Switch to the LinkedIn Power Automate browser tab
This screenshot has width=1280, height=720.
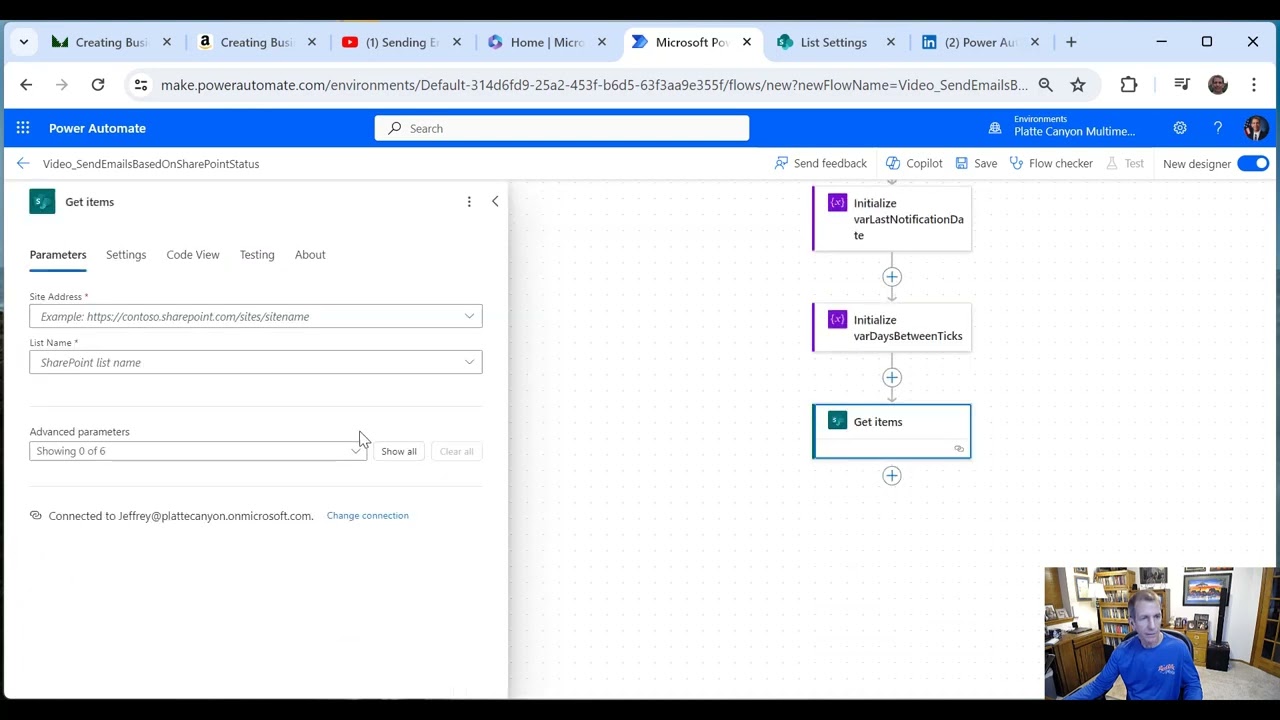pos(981,42)
